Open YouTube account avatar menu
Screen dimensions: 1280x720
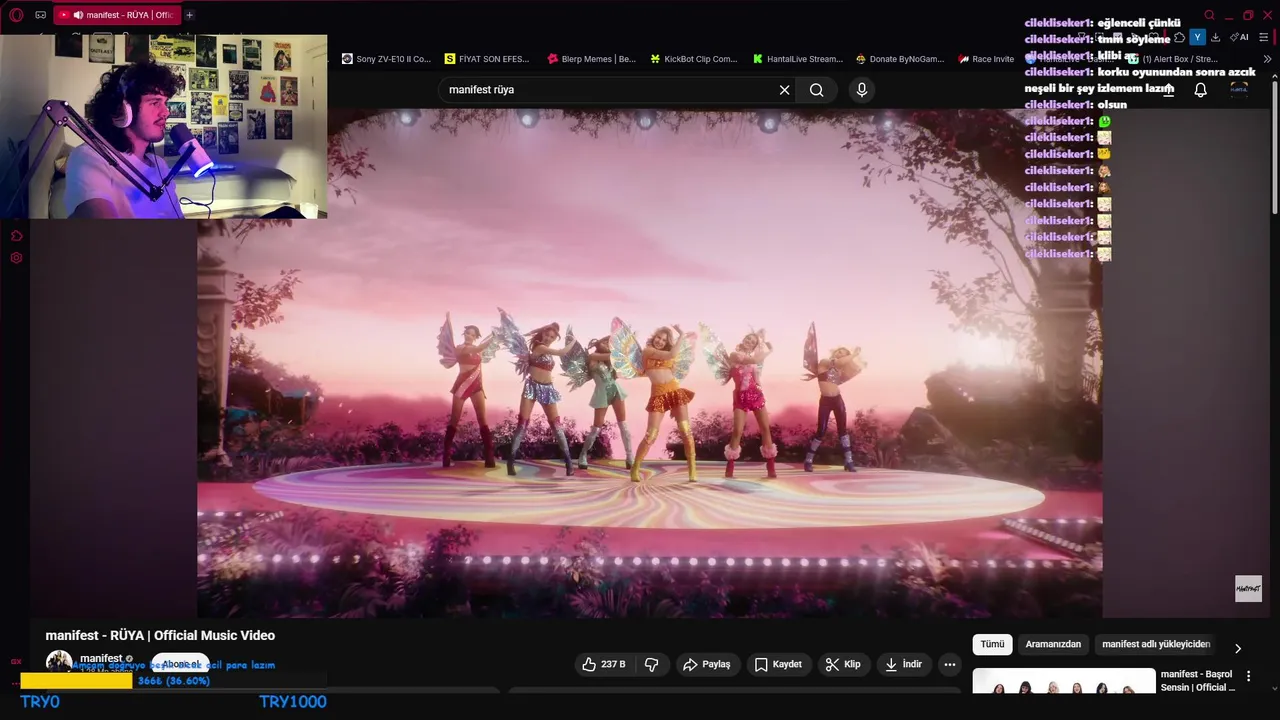(x=1239, y=90)
